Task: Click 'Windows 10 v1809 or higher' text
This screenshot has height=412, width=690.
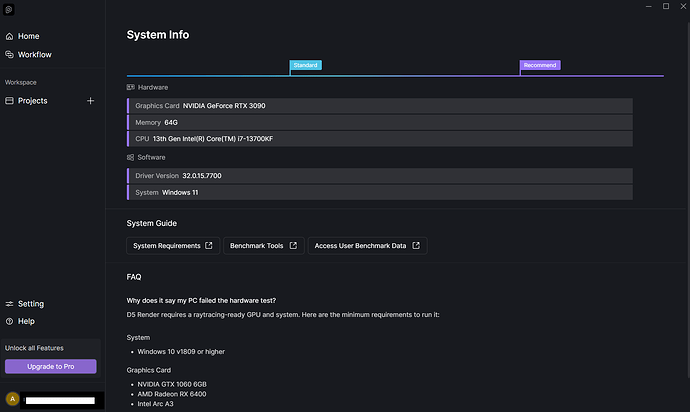Action: tap(181, 352)
